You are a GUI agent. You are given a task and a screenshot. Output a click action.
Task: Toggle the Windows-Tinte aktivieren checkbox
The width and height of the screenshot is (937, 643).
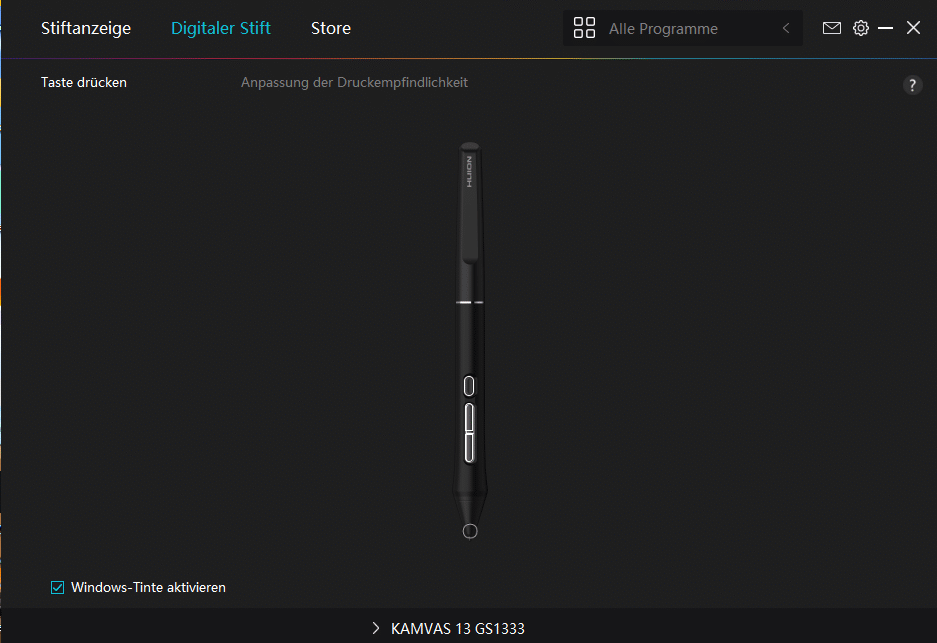[57, 587]
